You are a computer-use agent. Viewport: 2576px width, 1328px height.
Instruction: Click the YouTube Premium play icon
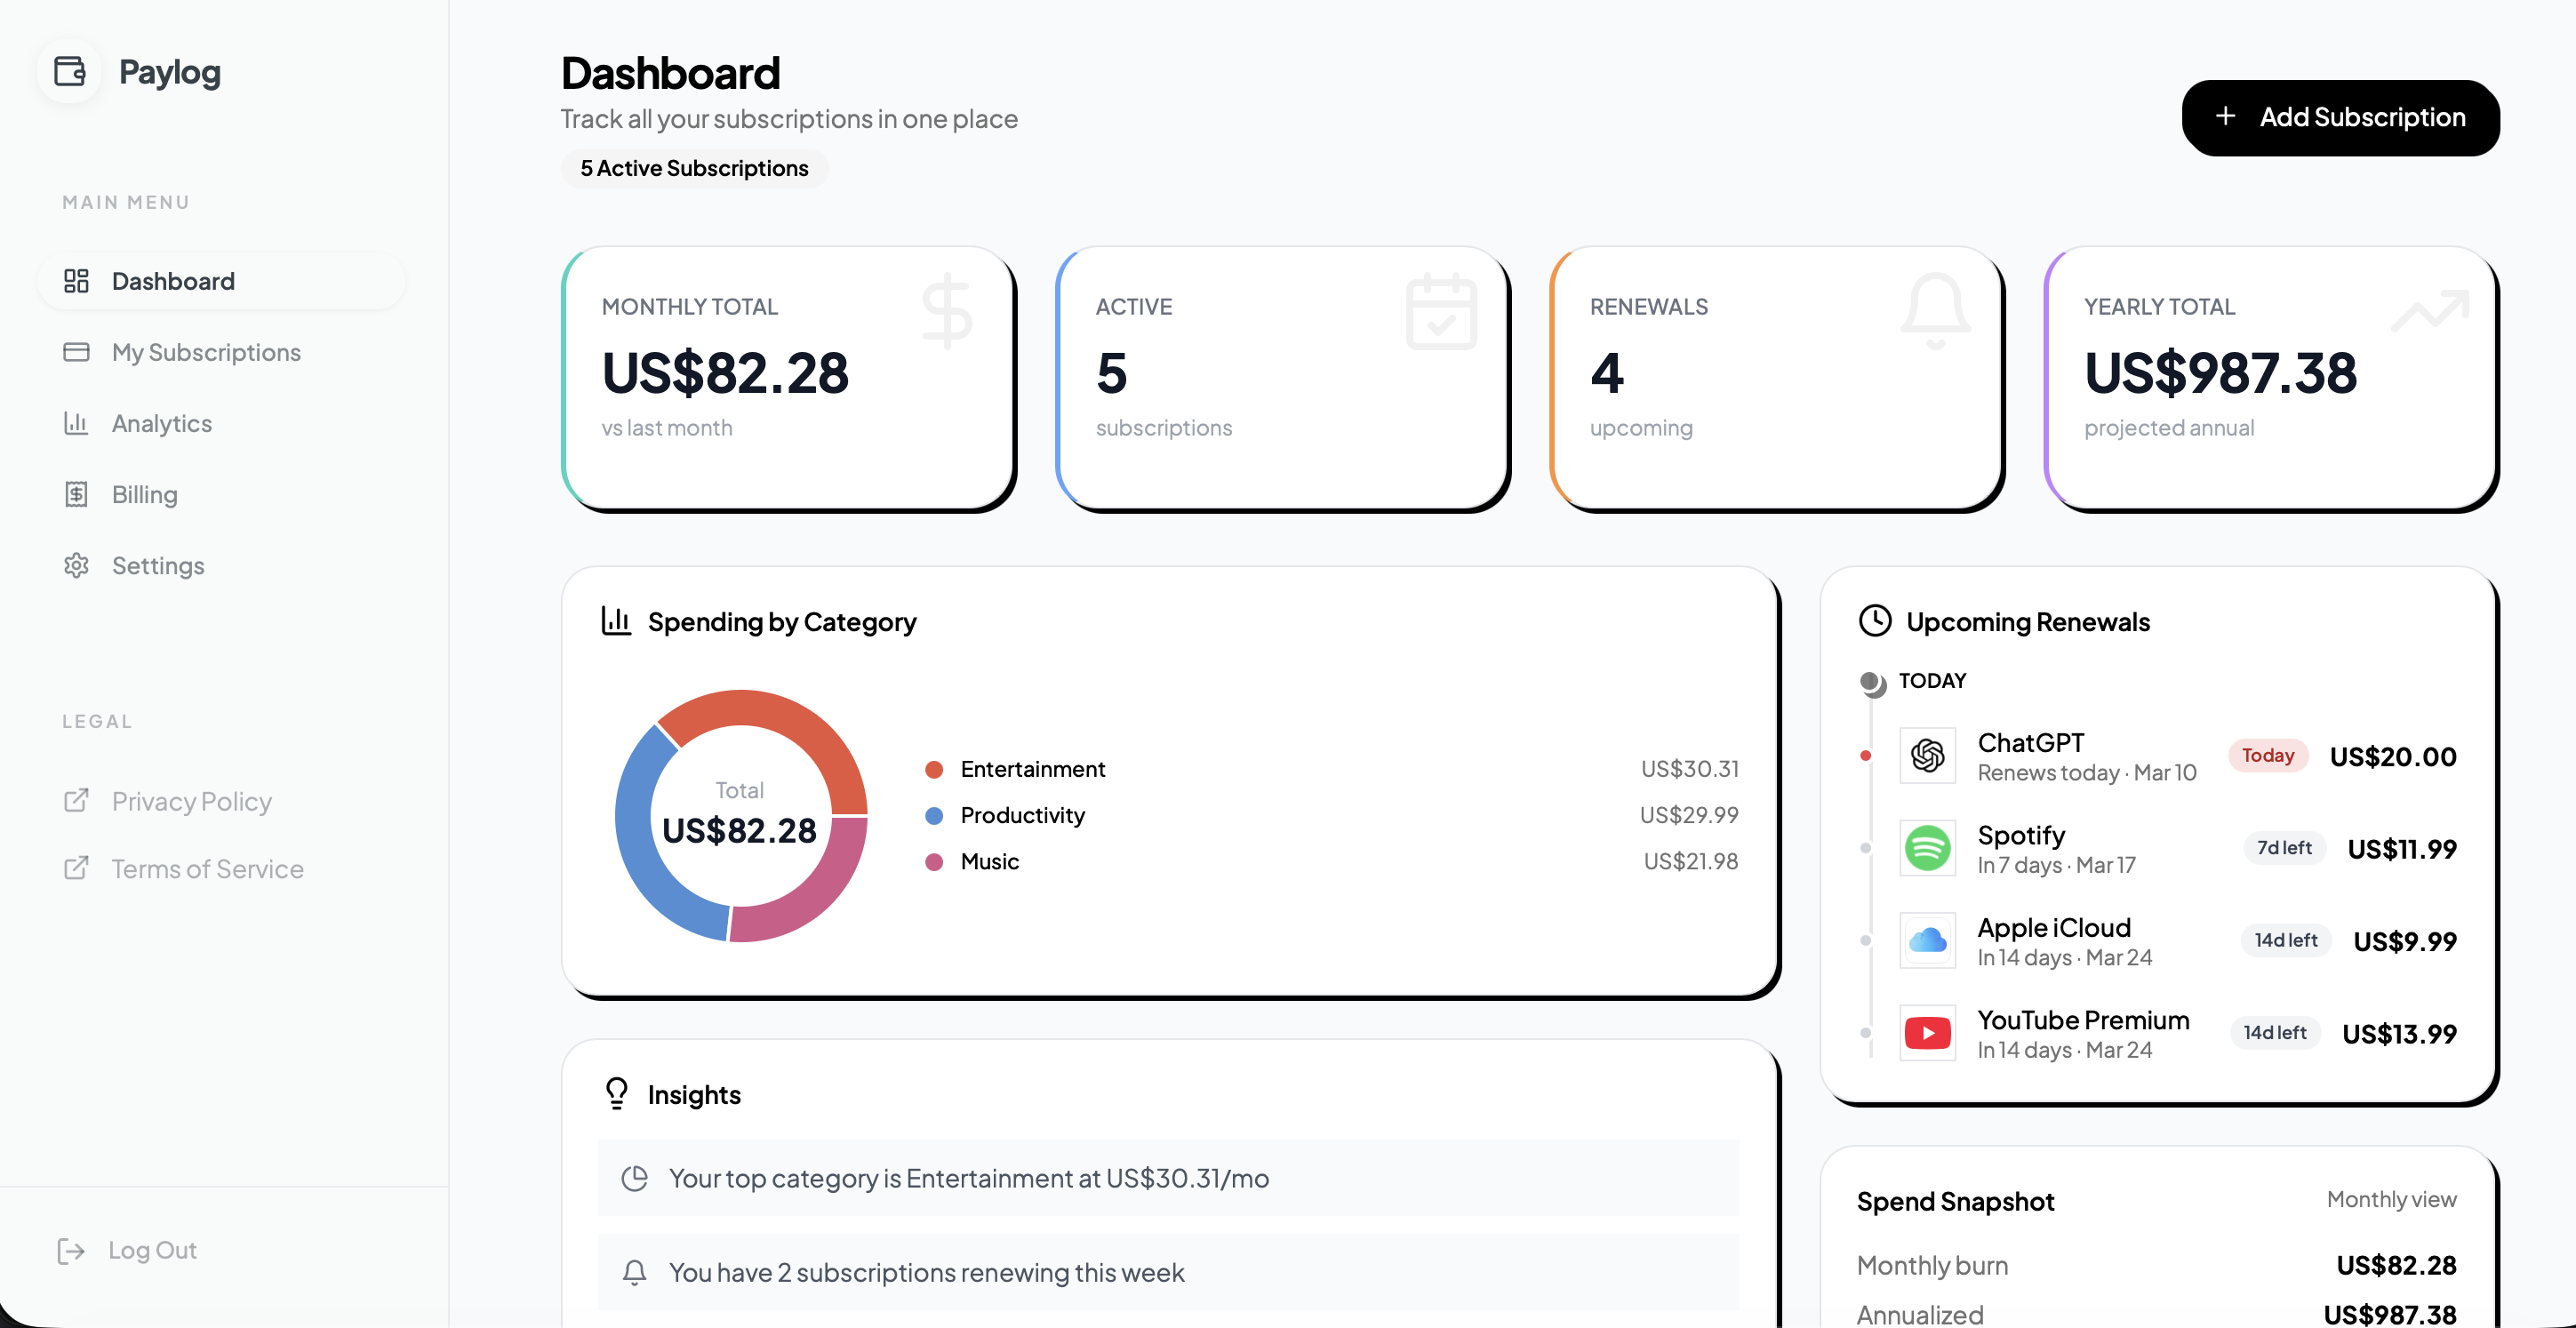coord(1927,1032)
